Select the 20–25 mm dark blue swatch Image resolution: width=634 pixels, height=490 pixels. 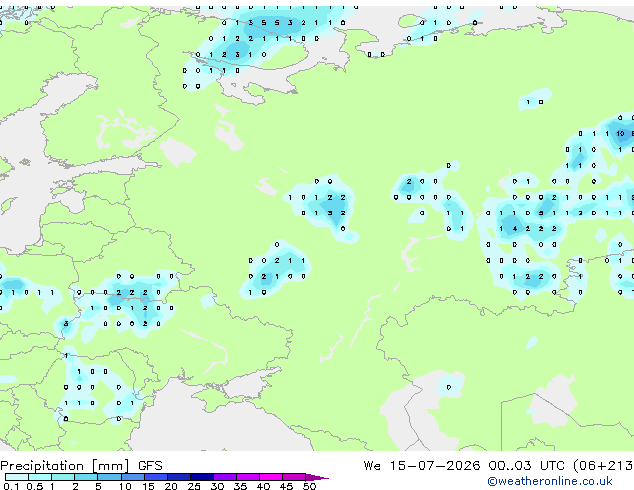pos(179,477)
